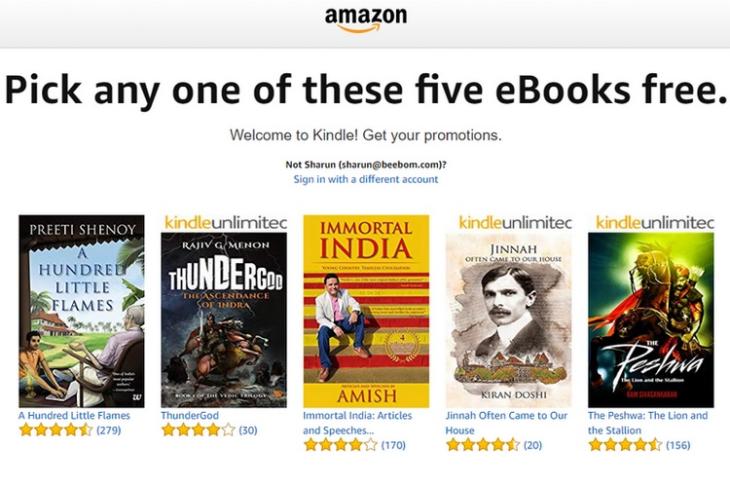The width and height of the screenshot is (730, 487).
Task: Open the ThunderGod title link
Action: coord(190,415)
